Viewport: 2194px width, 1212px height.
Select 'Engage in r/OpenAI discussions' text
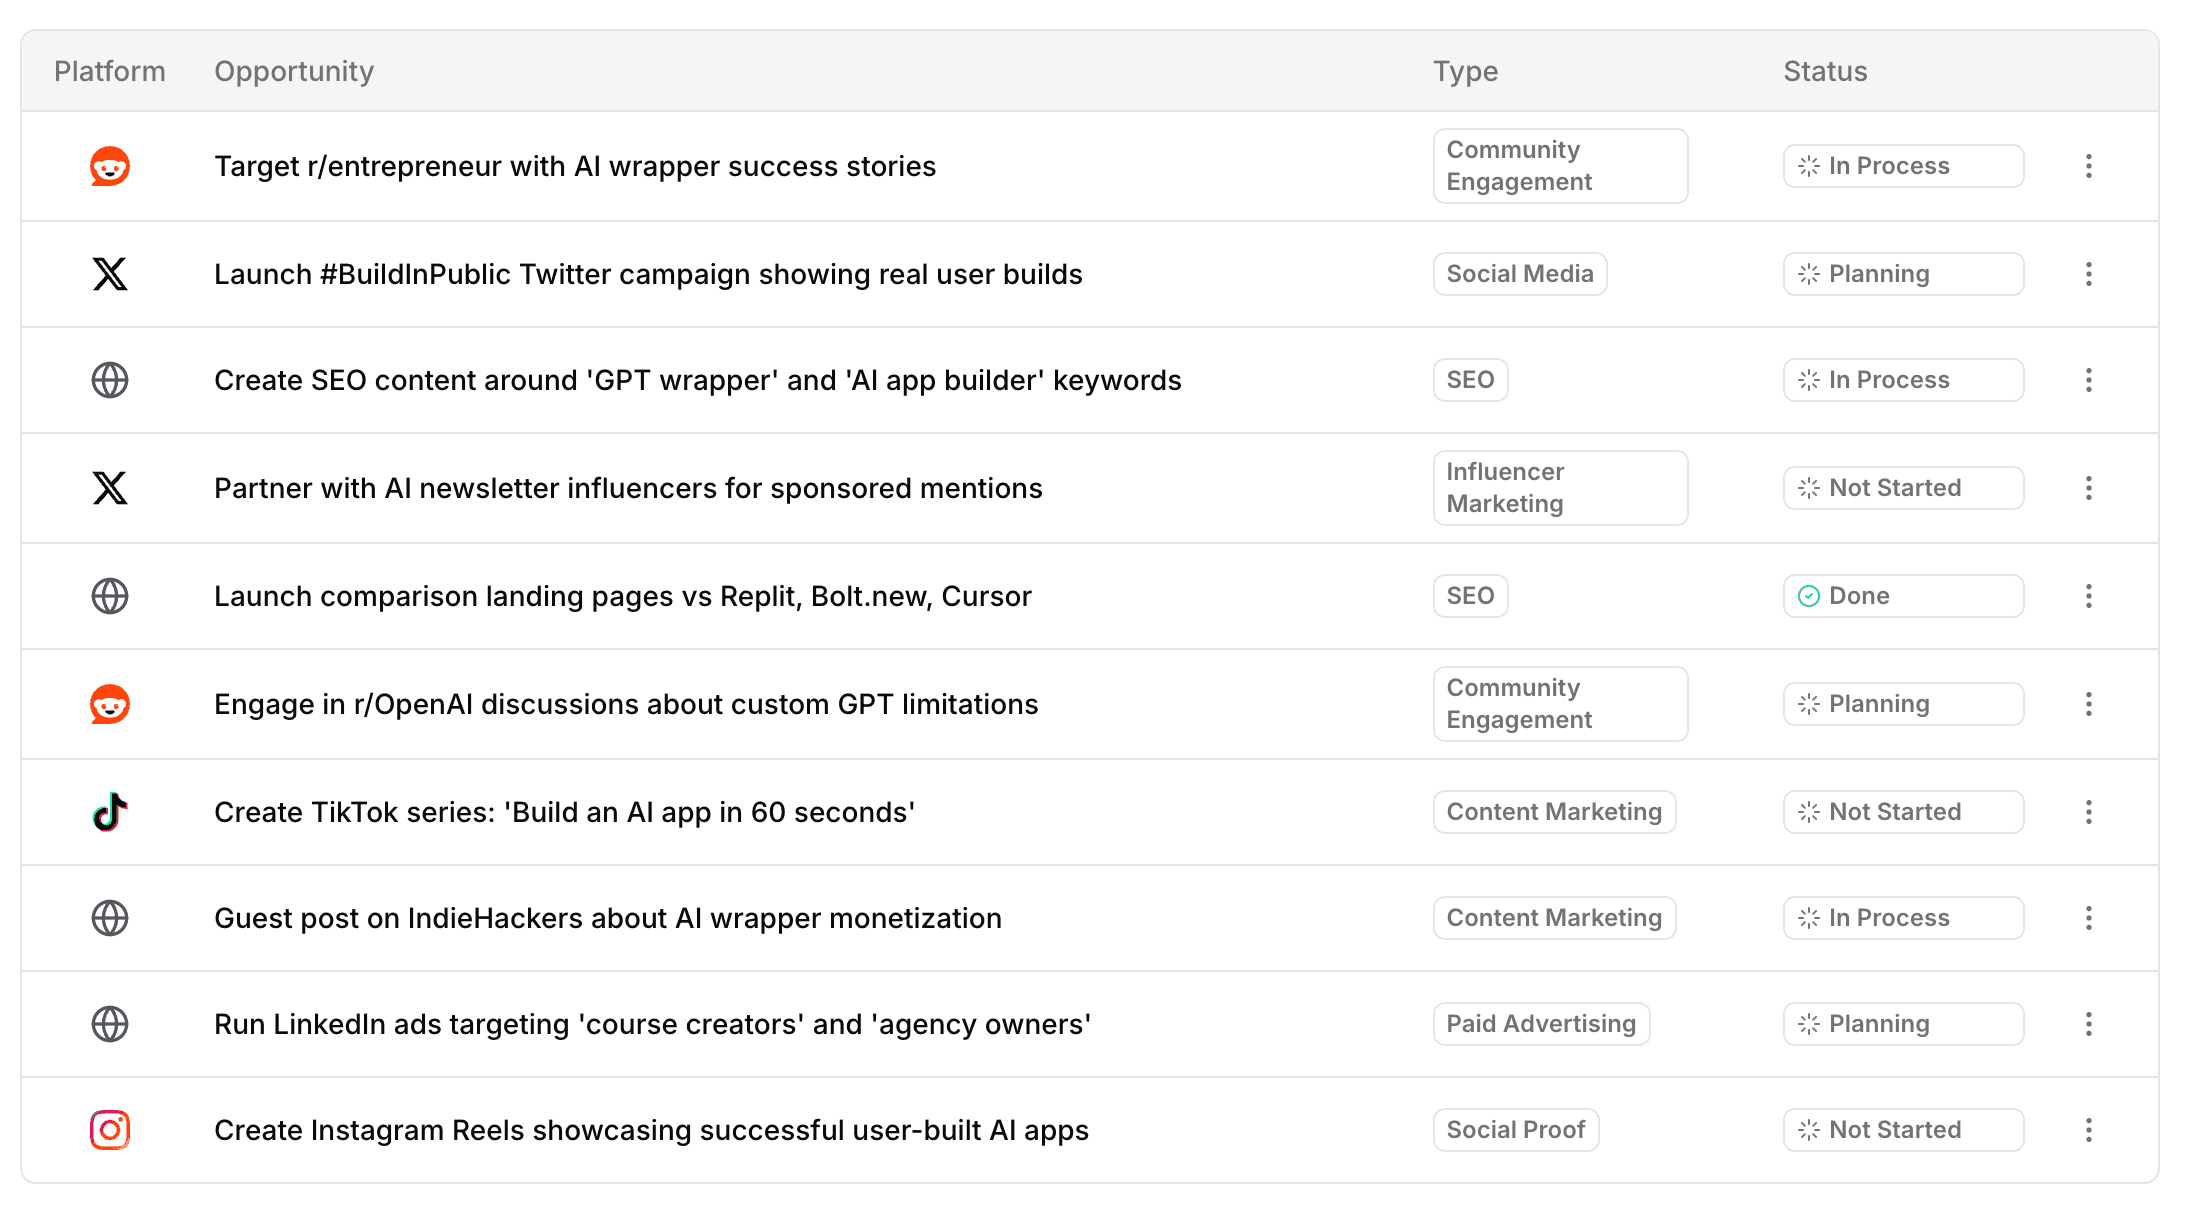point(626,704)
